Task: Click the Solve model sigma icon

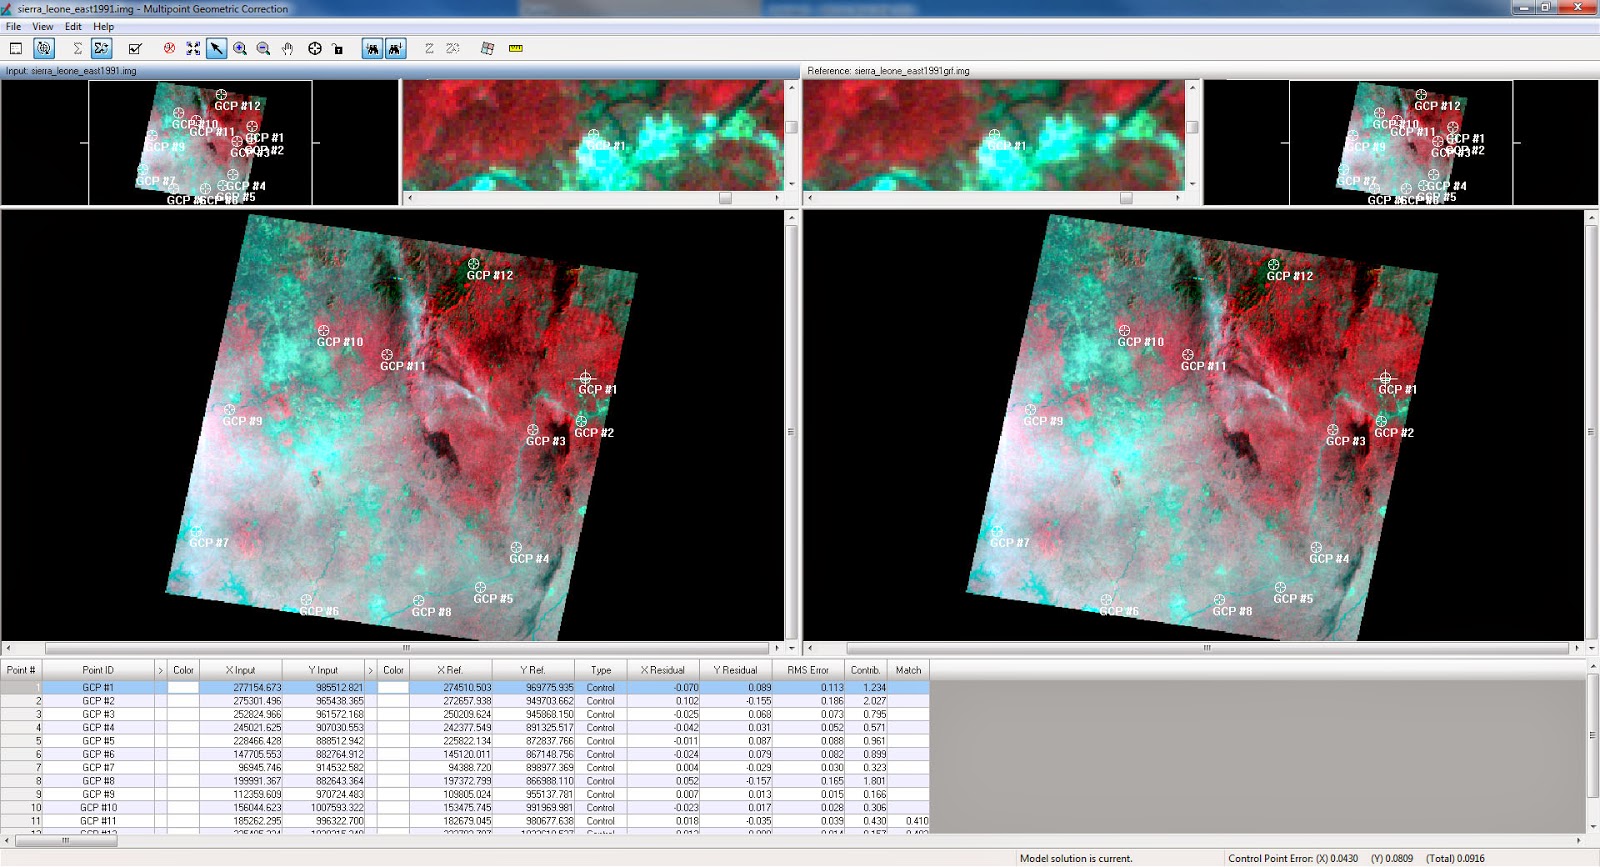Action: coord(77,48)
